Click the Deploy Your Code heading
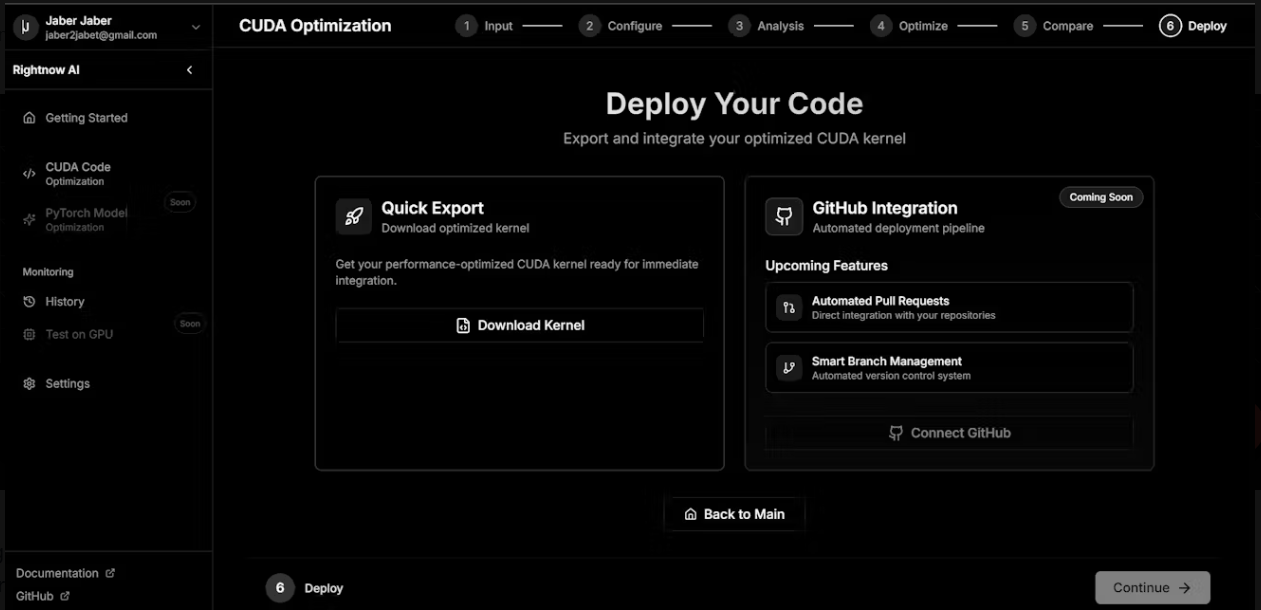The height and width of the screenshot is (610, 1261). coord(734,104)
